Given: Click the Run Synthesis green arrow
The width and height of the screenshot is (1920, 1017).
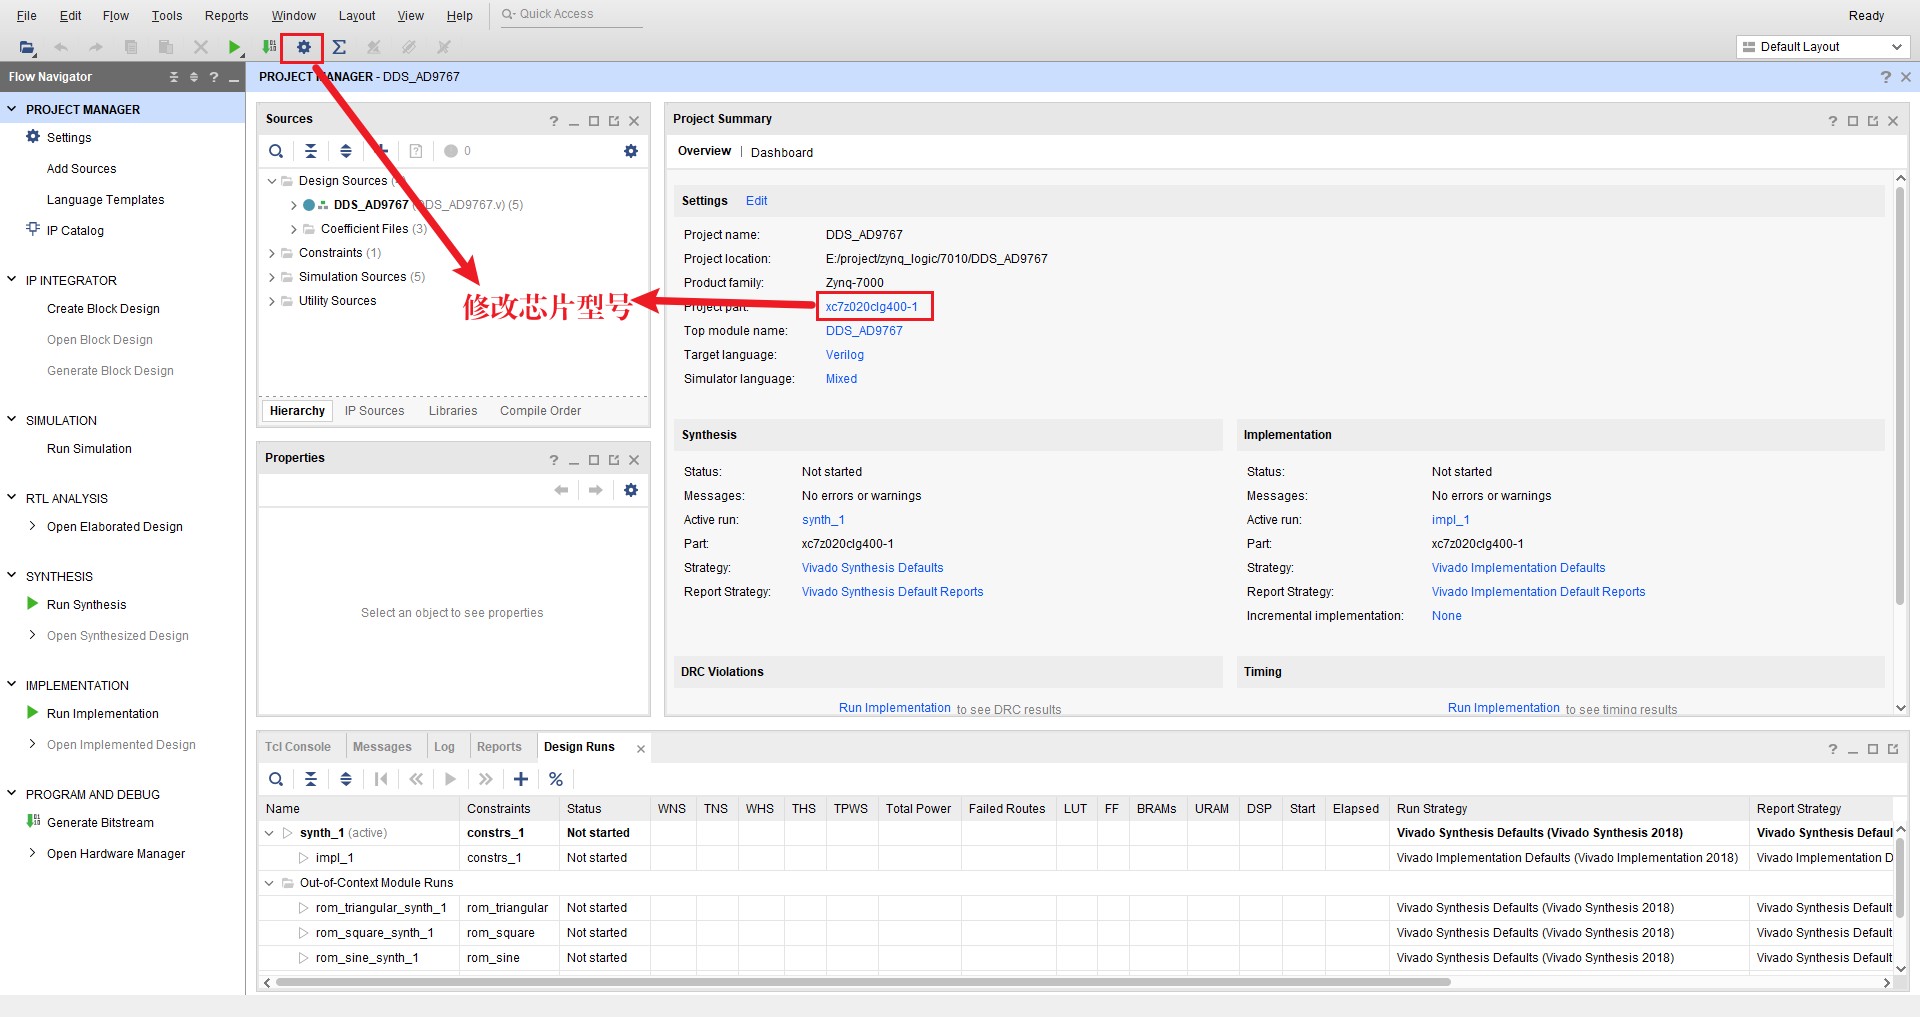Looking at the screenshot, I should 33,604.
